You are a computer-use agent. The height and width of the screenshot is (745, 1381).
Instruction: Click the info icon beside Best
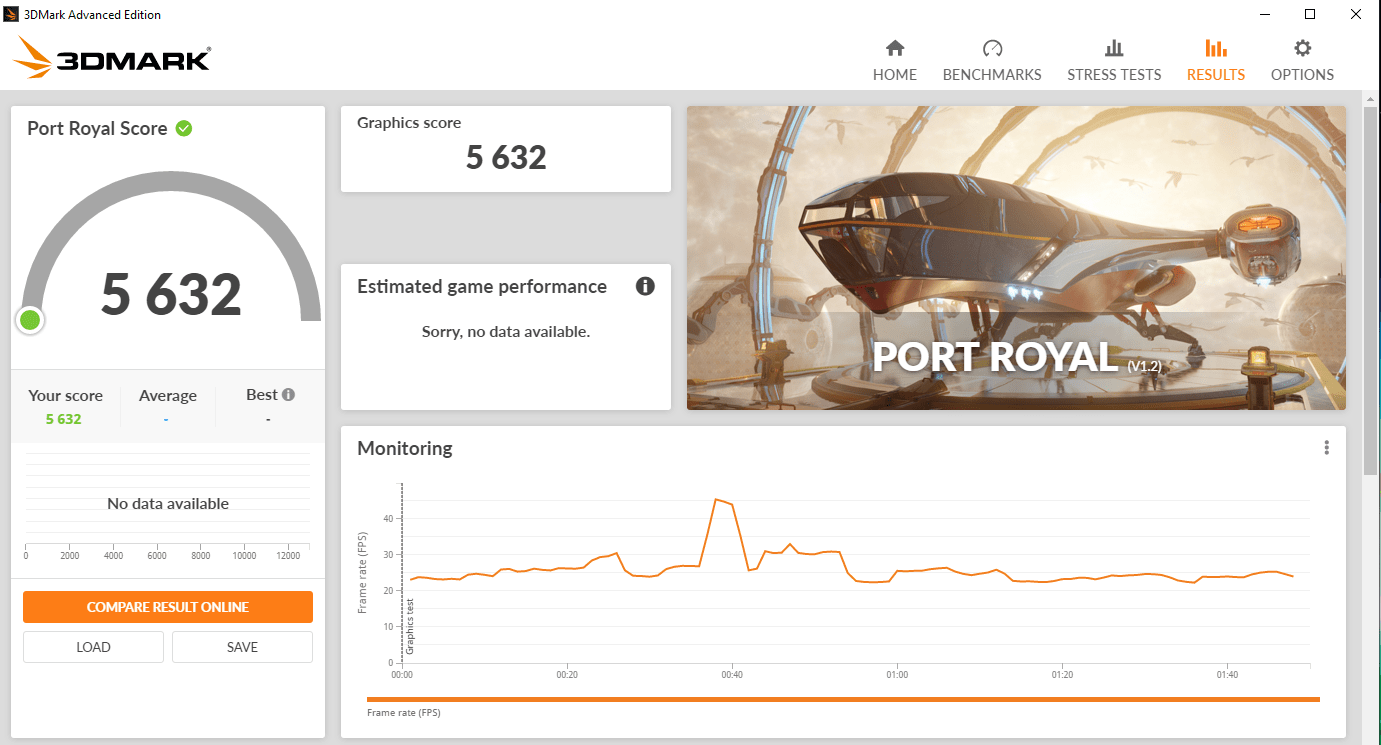(x=288, y=395)
